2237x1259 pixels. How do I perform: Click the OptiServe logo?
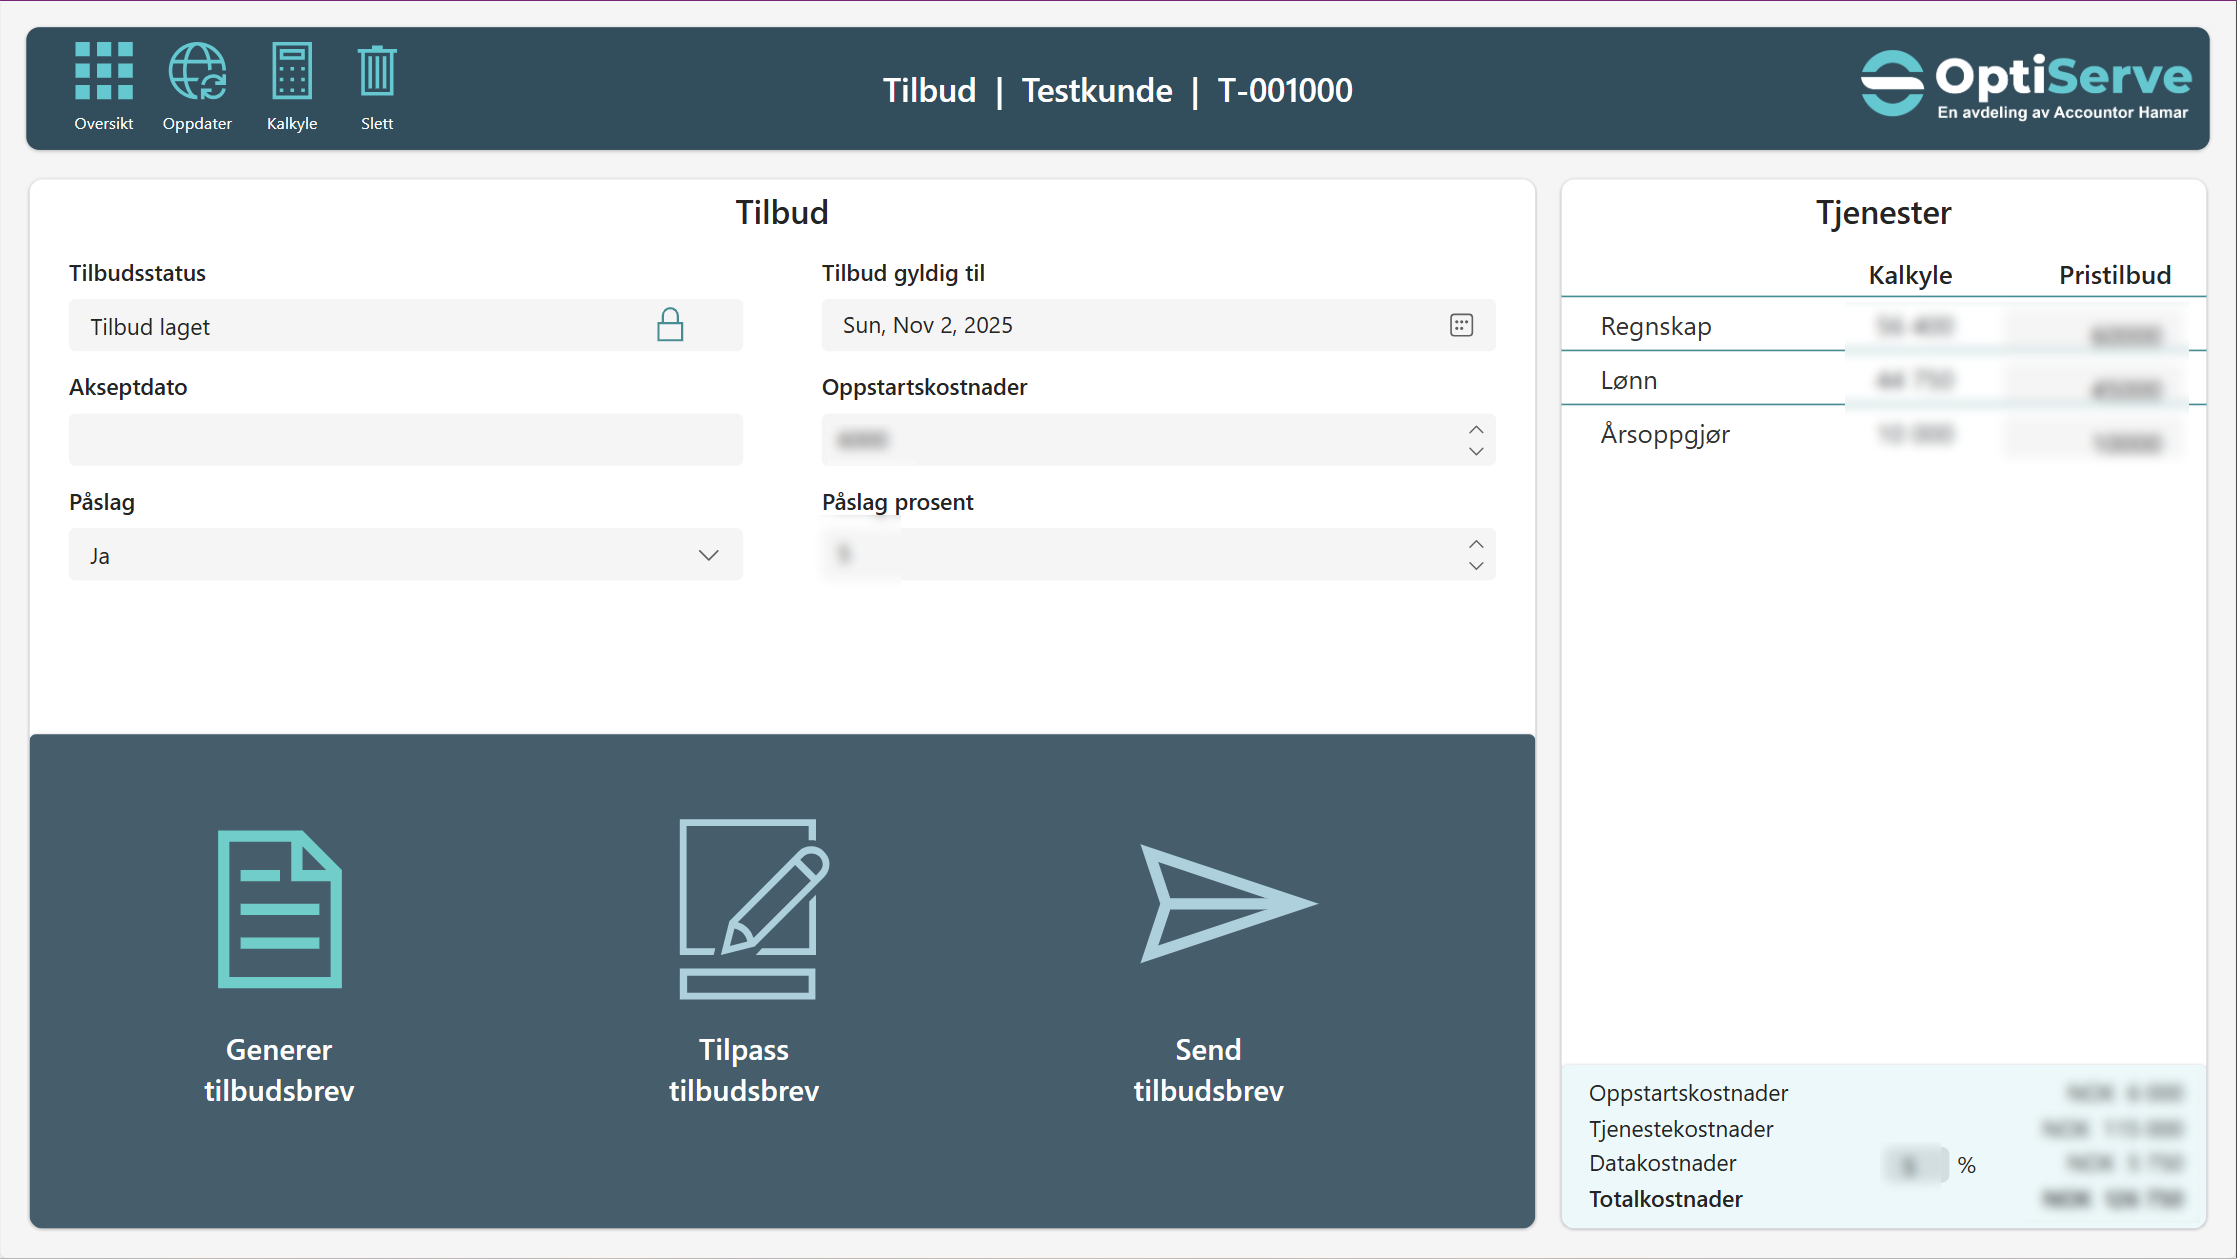(x=2025, y=85)
